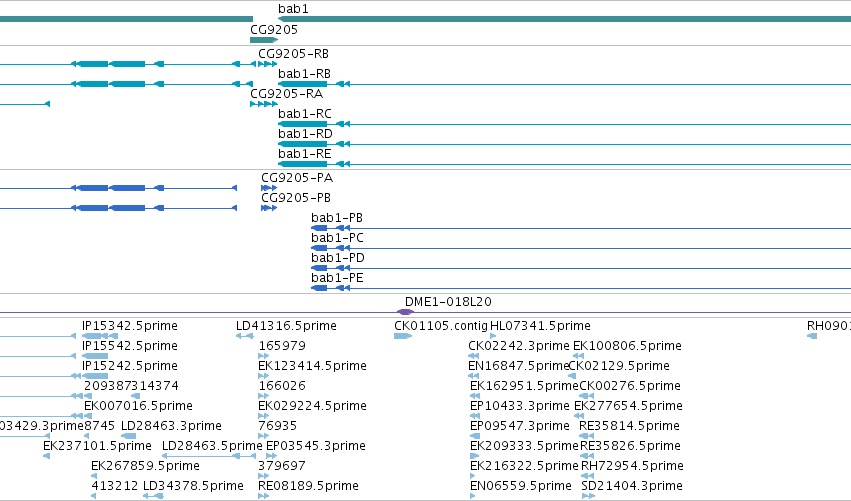
Task: Click the EK029224.5prime label
Action: tap(313, 407)
